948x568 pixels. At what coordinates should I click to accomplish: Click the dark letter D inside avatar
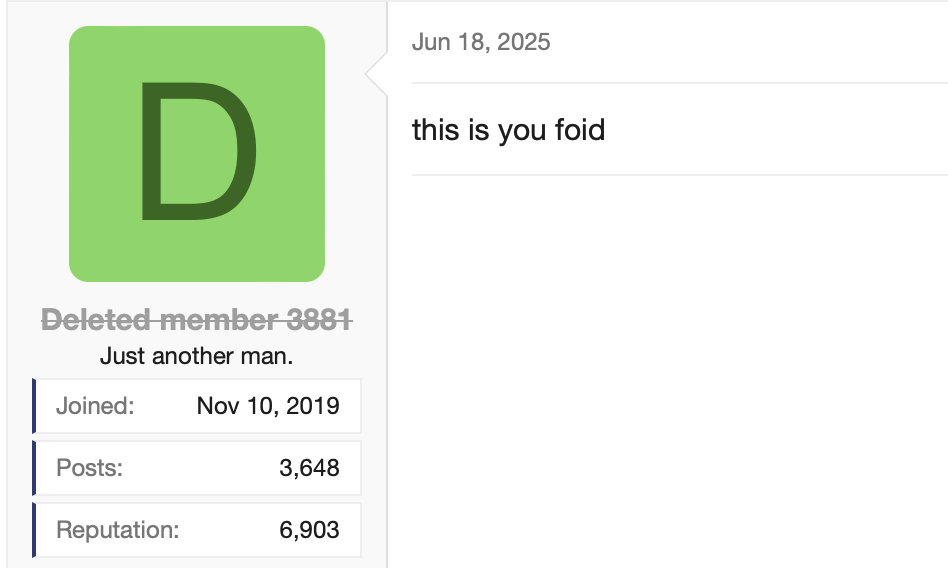point(197,151)
